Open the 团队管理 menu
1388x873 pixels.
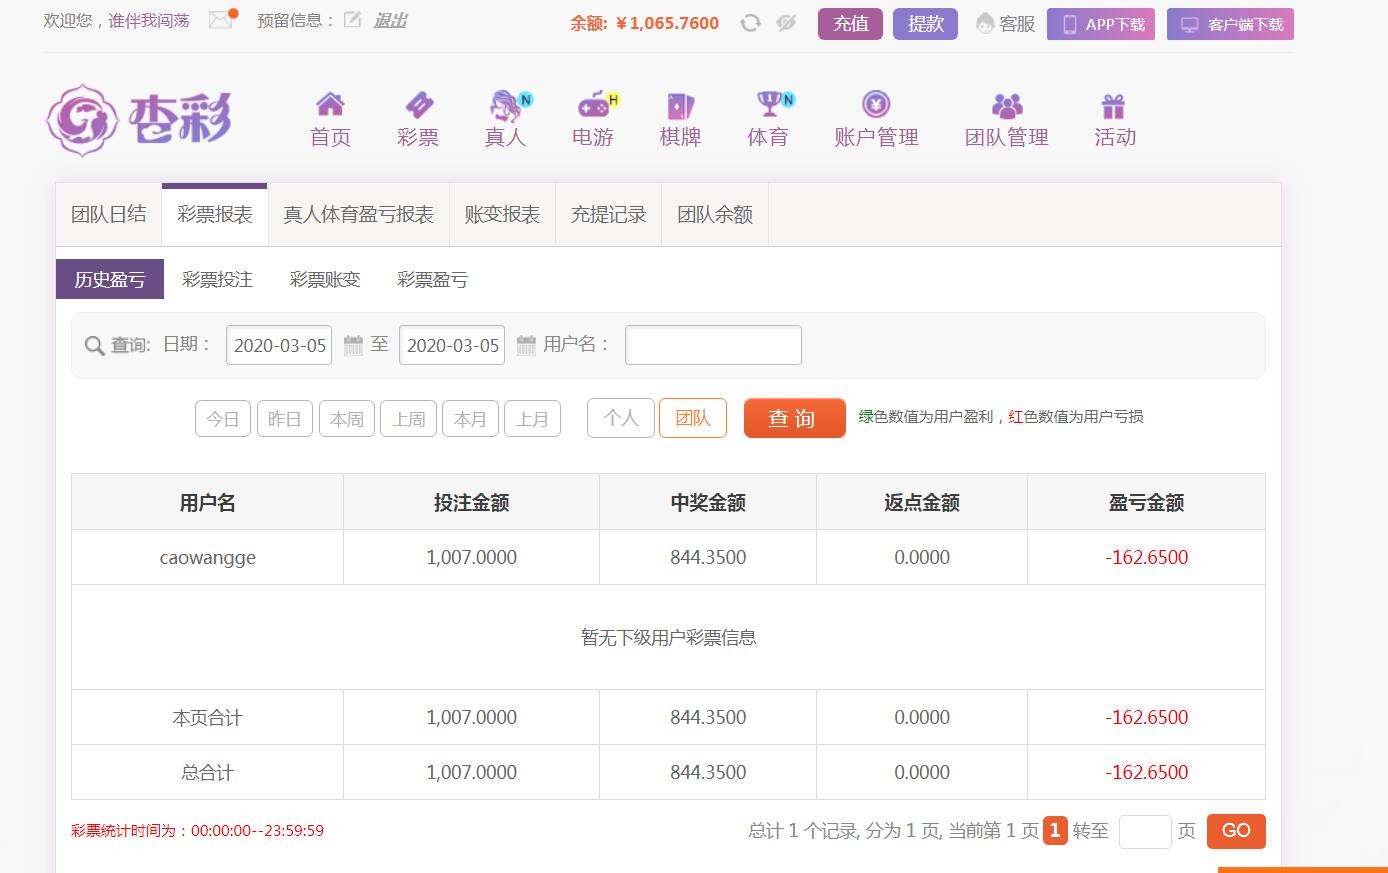pos(1006,119)
